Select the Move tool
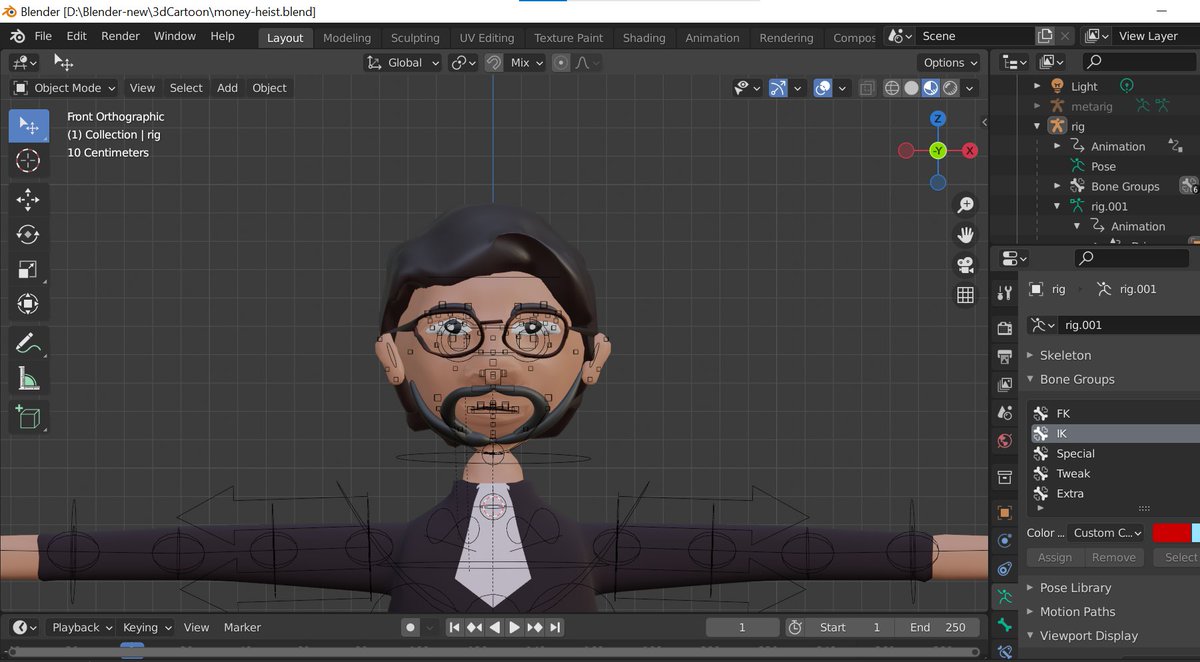This screenshot has width=1200, height=662. (28, 200)
